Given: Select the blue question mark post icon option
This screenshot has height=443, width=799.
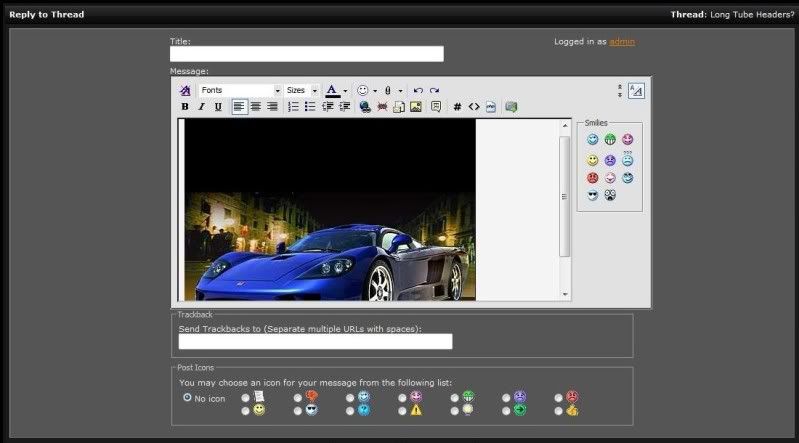Looking at the screenshot, I should pyautogui.click(x=350, y=410).
